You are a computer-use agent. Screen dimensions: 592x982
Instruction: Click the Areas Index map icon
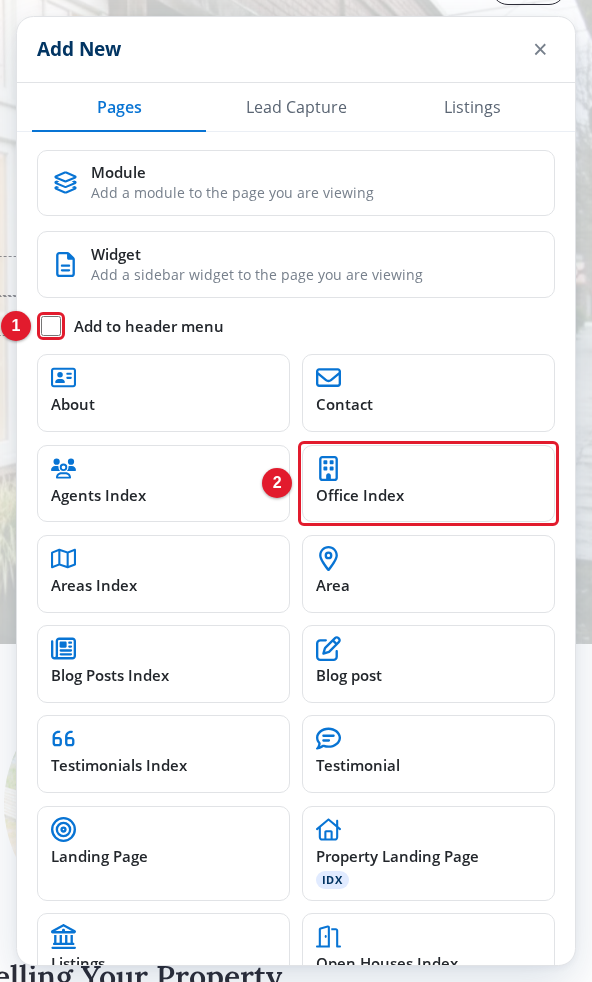(63, 558)
